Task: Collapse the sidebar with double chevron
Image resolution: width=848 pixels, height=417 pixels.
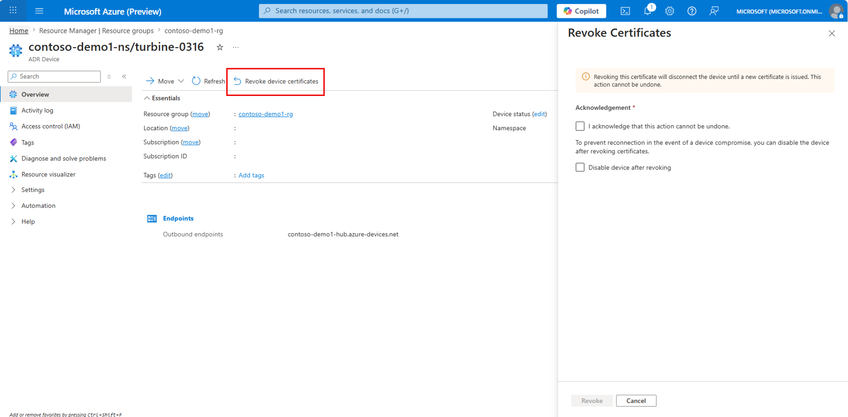Action: pyautogui.click(x=124, y=77)
